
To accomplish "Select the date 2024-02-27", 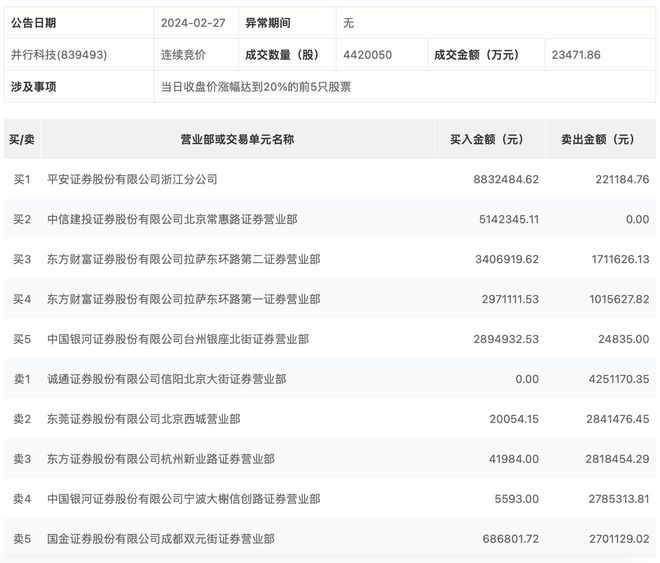I will pos(193,23).
